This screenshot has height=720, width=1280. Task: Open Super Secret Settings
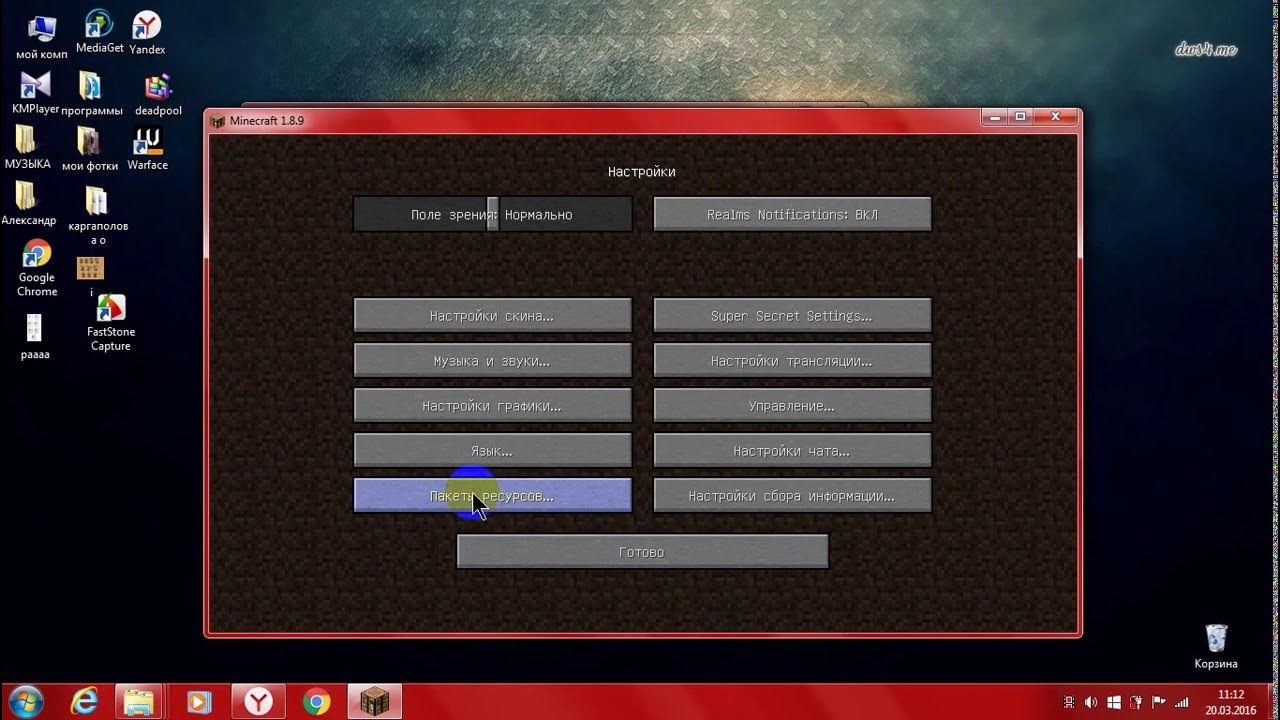pos(792,315)
